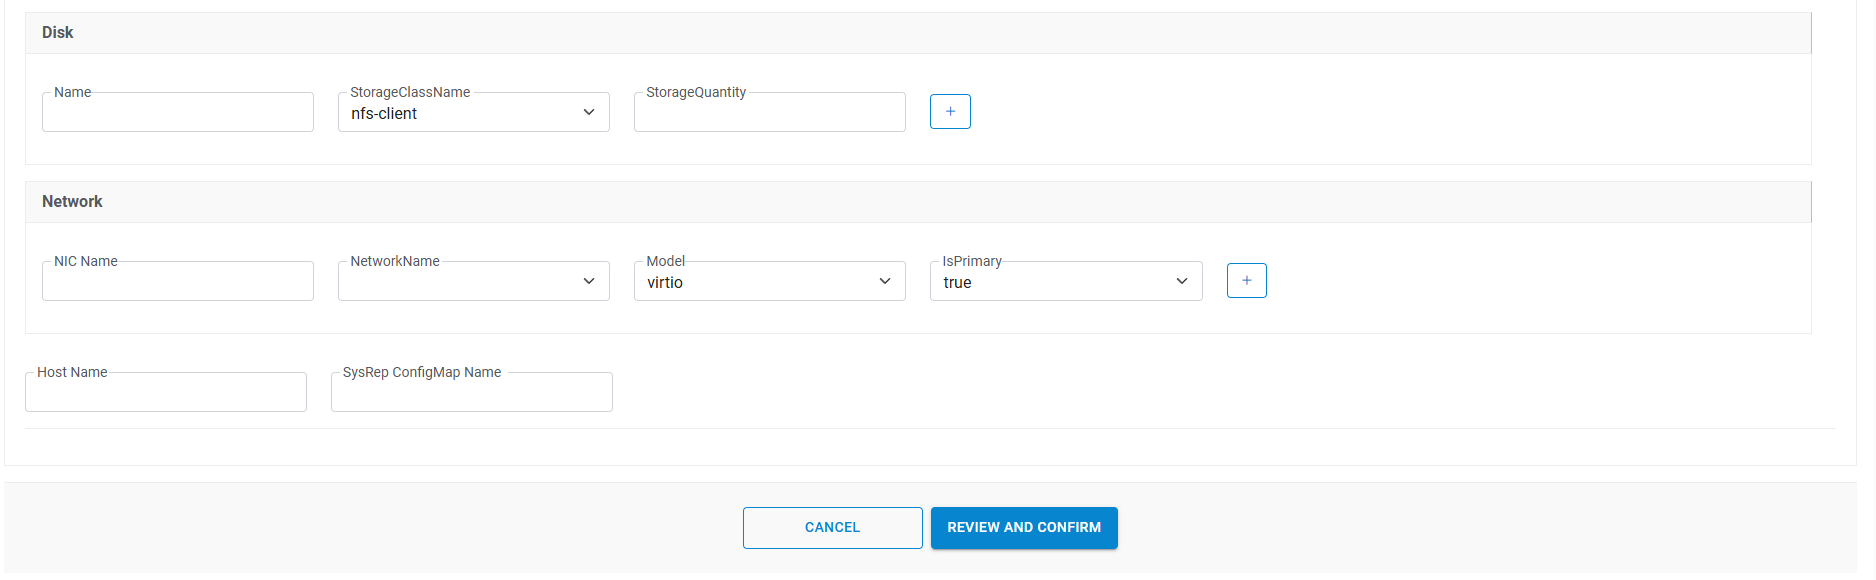The width and height of the screenshot is (1876, 580).
Task: Select the NIC Name text box
Action: 178,282
